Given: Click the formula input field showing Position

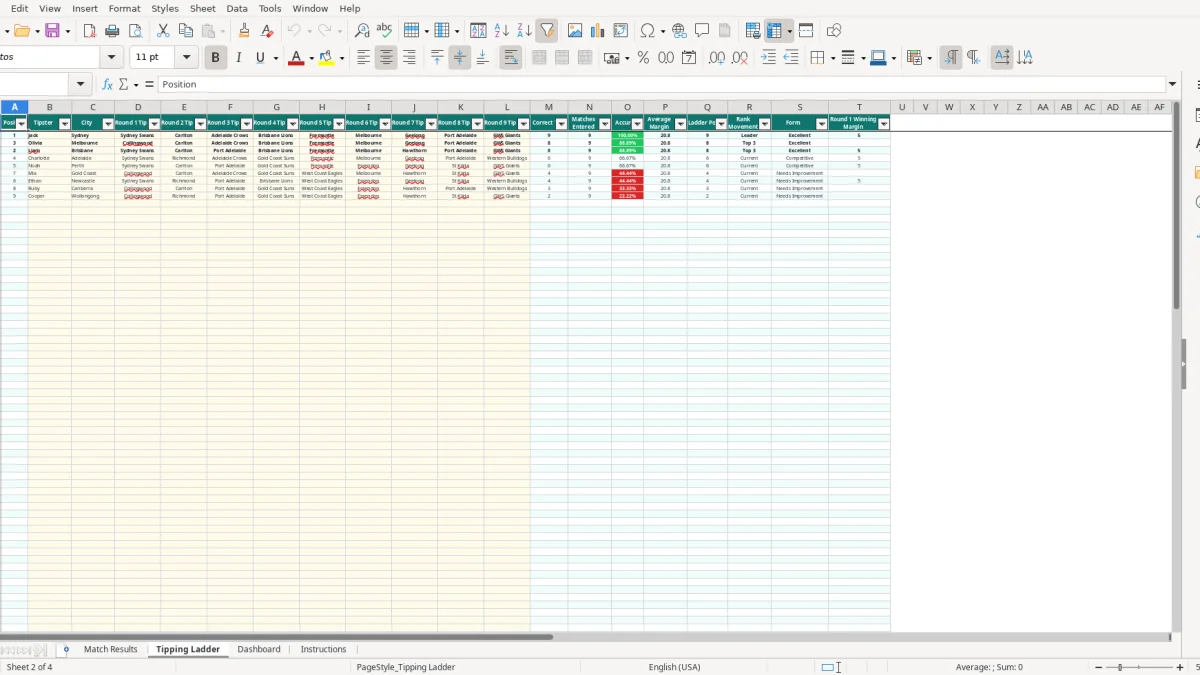Looking at the screenshot, I should point(662,85).
